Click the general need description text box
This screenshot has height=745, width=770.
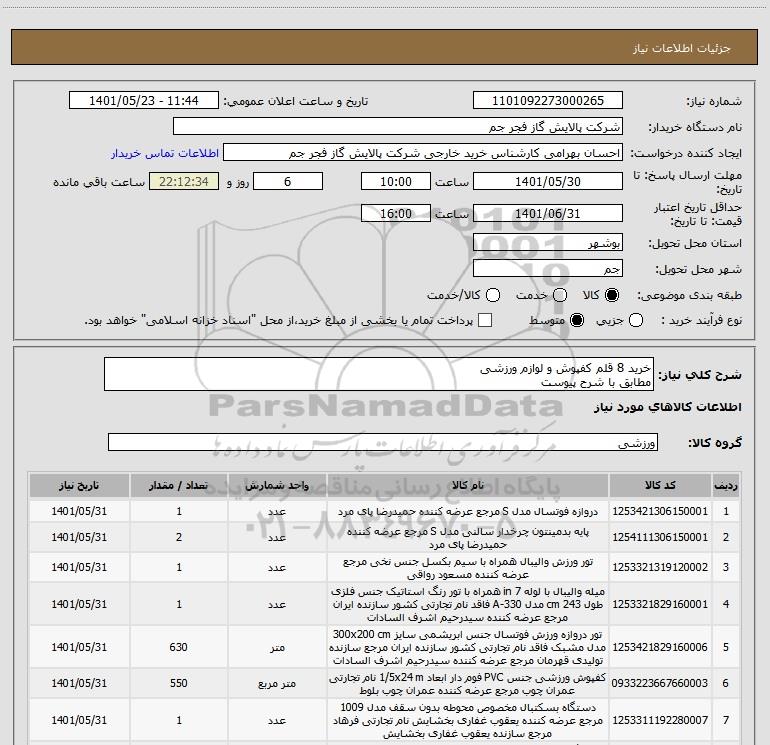pyautogui.click(x=379, y=375)
